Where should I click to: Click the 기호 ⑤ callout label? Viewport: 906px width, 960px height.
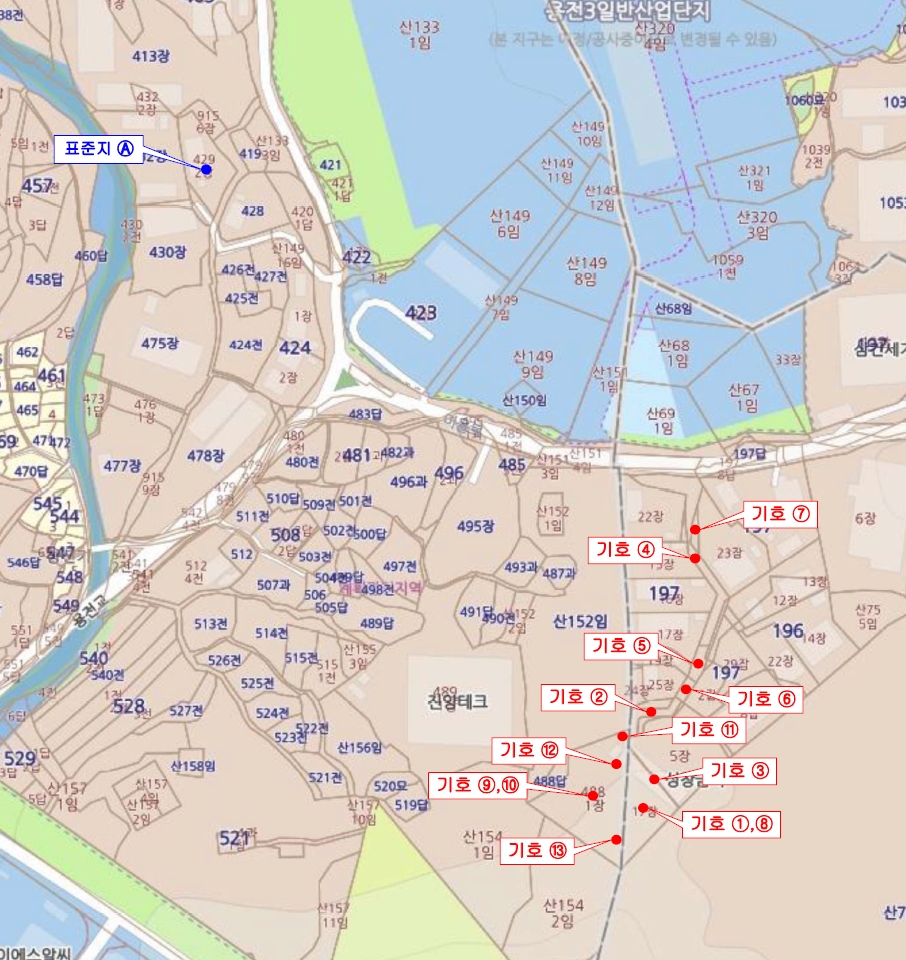[621, 646]
